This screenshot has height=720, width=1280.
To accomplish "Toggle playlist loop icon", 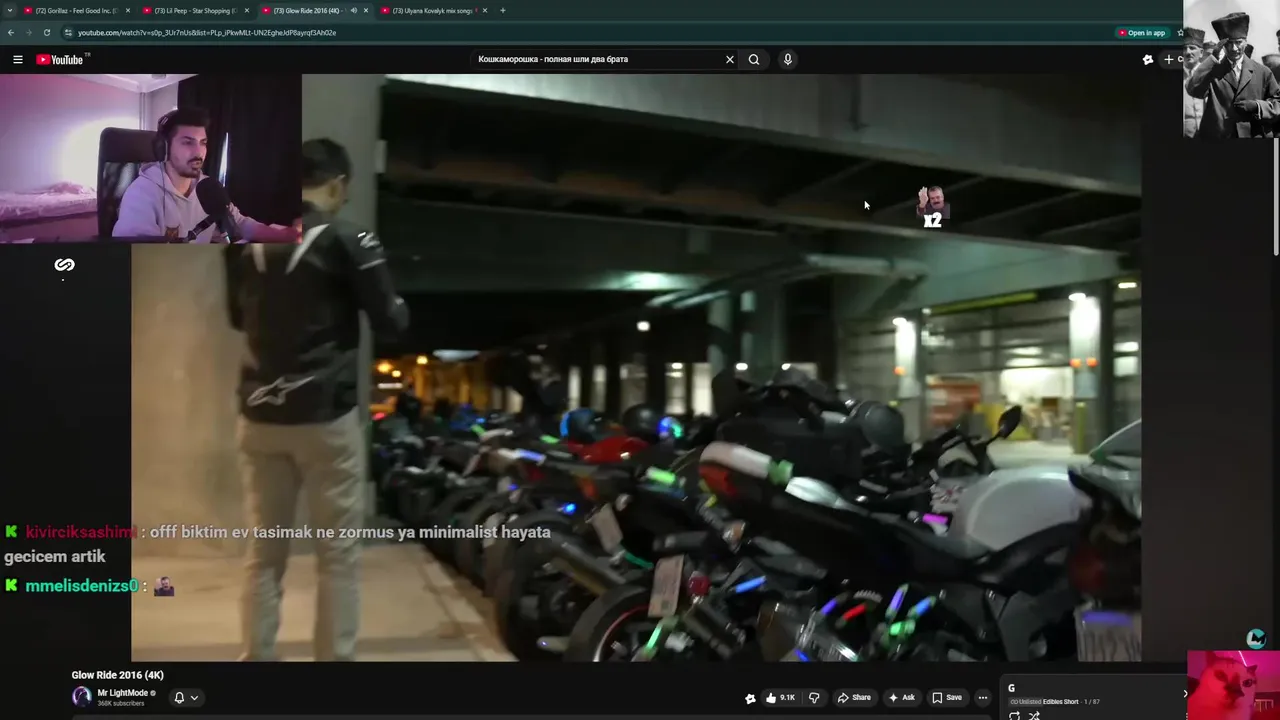I will click(1014, 715).
